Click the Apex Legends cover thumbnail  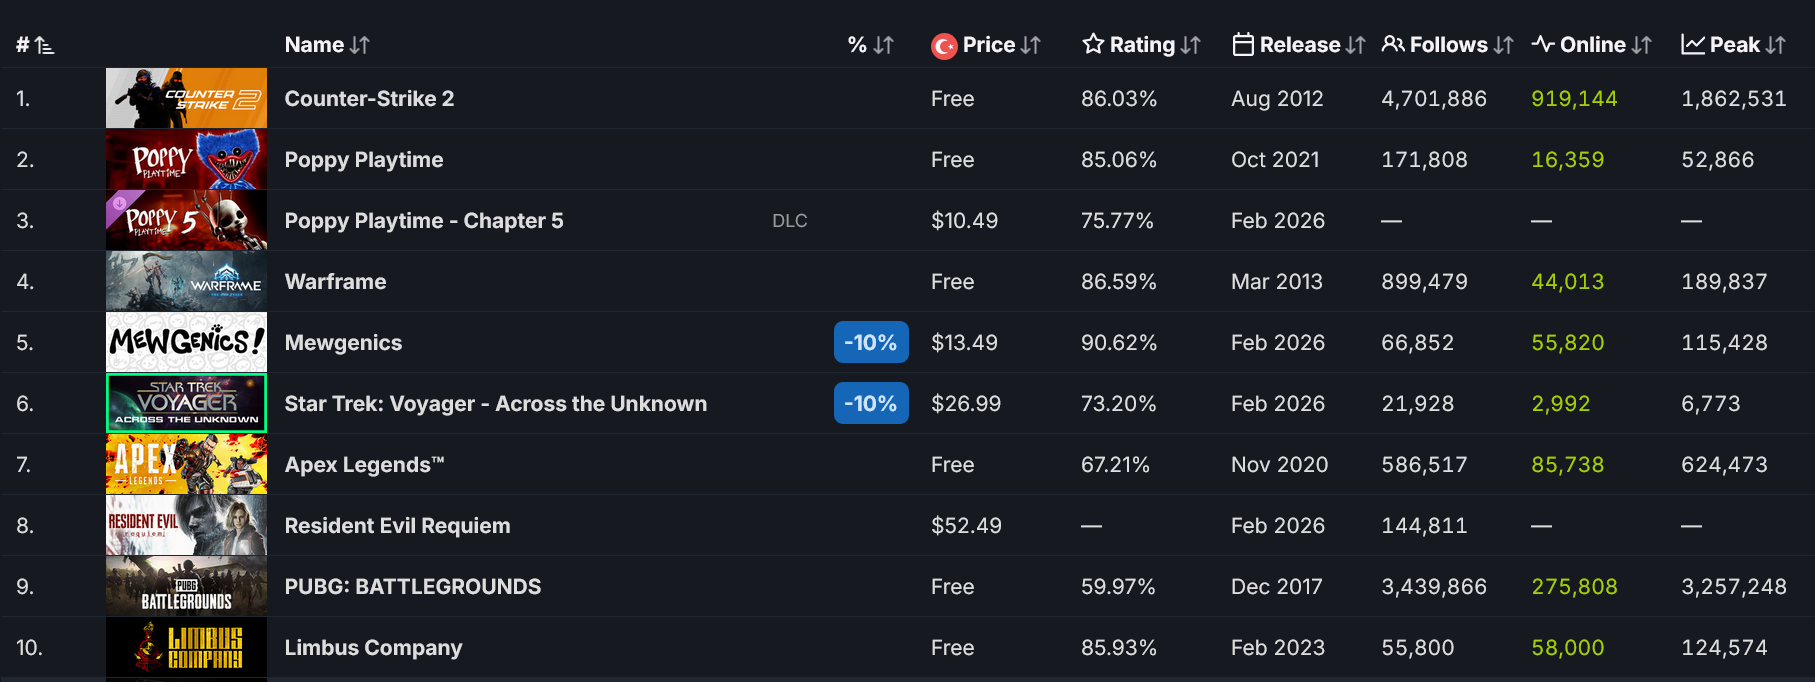pos(186,464)
